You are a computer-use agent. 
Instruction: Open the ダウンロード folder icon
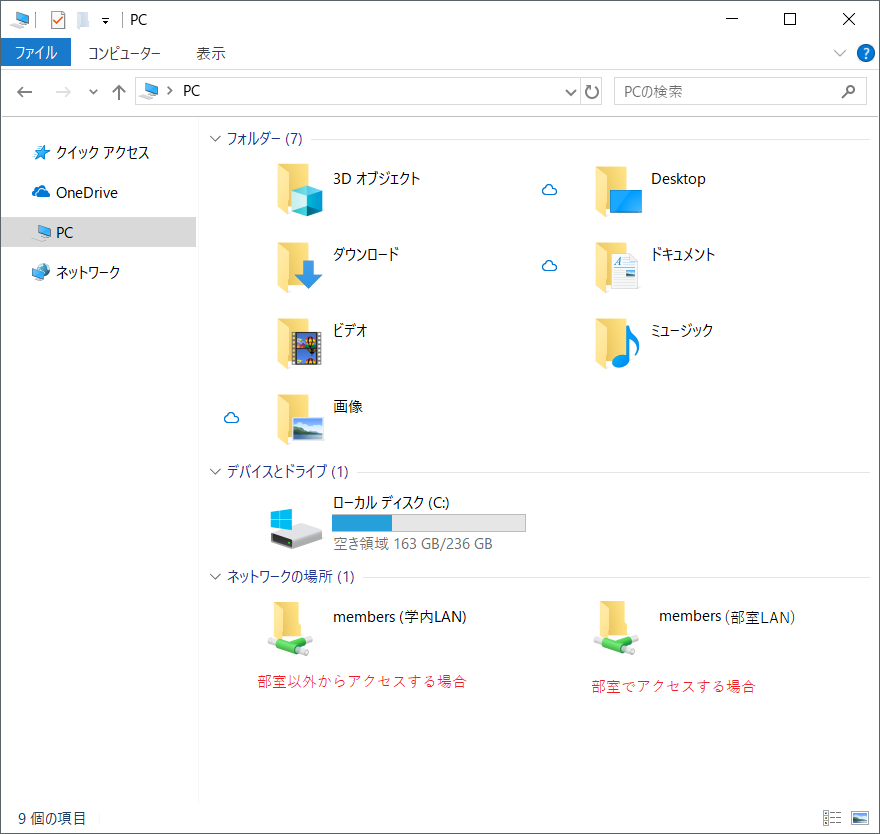pos(301,267)
